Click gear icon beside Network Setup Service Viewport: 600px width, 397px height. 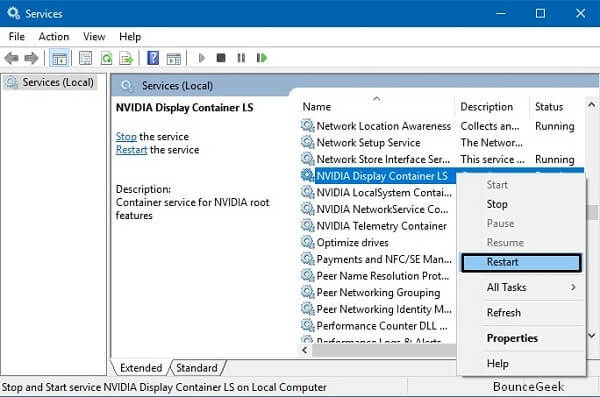307,142
